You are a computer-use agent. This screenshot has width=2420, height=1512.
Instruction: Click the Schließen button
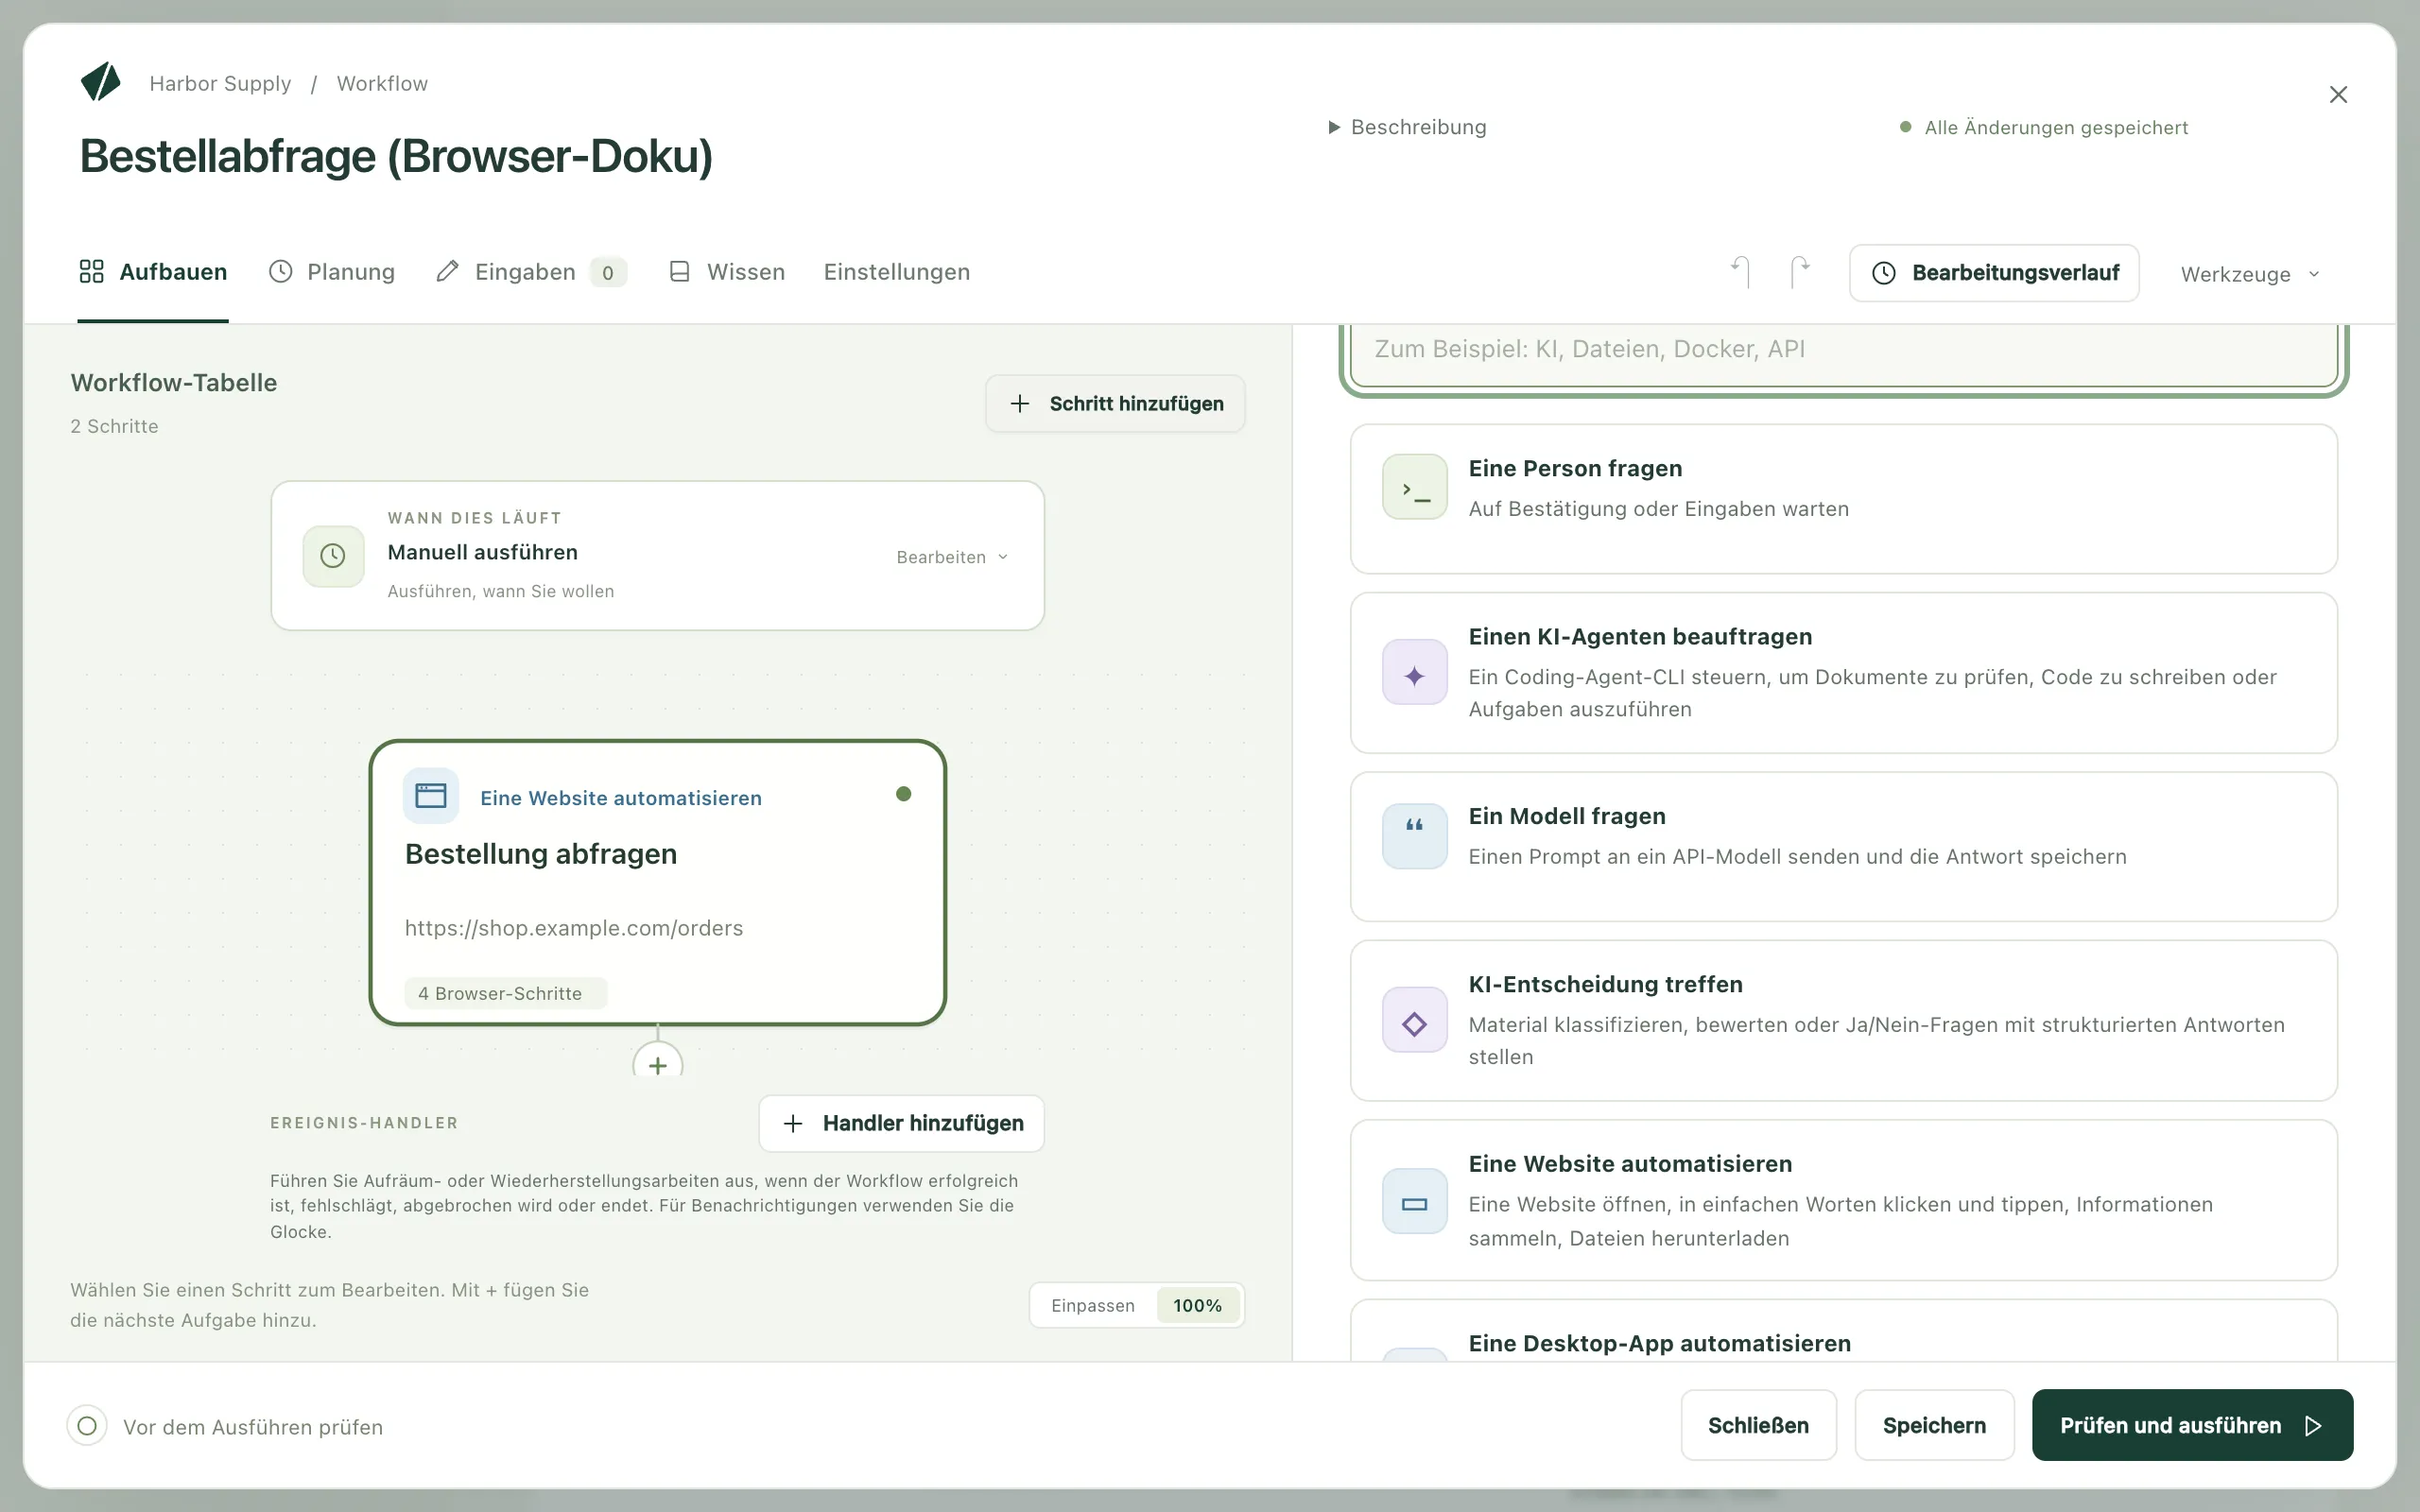(x=1758, y=1425)
